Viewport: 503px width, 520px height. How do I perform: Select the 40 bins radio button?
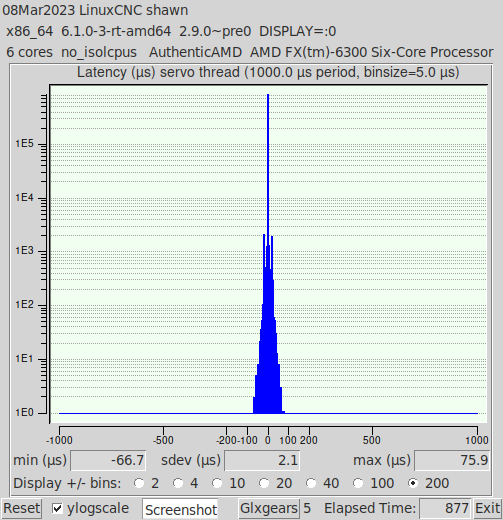tap(311, 483)
